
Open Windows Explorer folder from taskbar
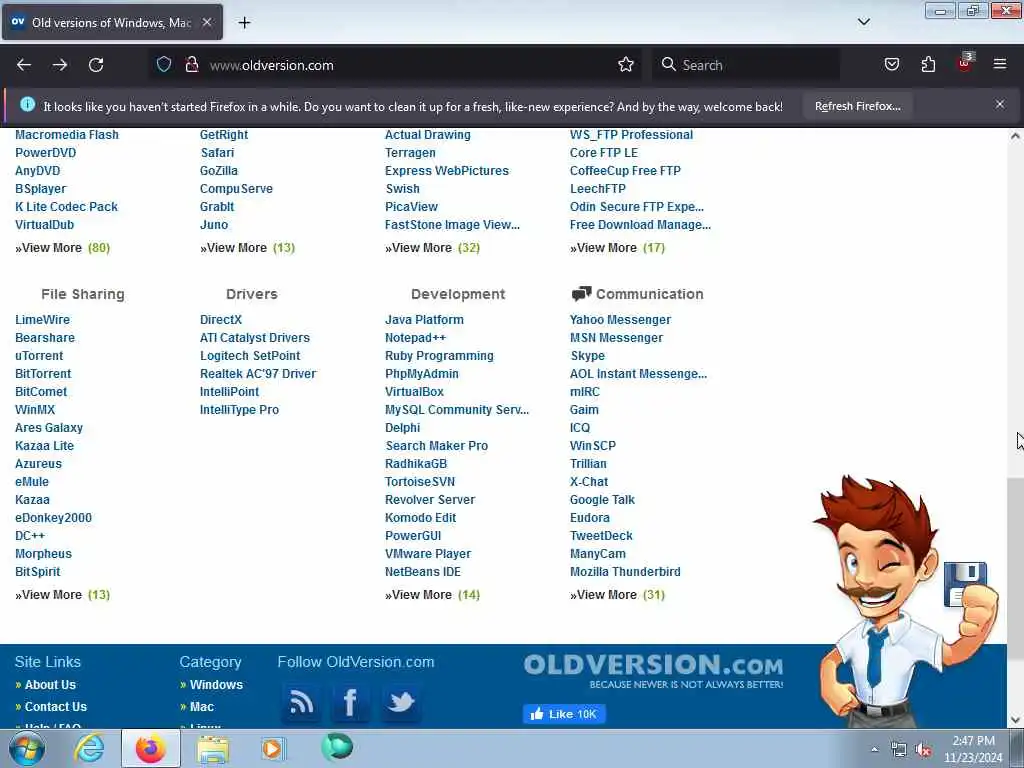tap(213, 749)
